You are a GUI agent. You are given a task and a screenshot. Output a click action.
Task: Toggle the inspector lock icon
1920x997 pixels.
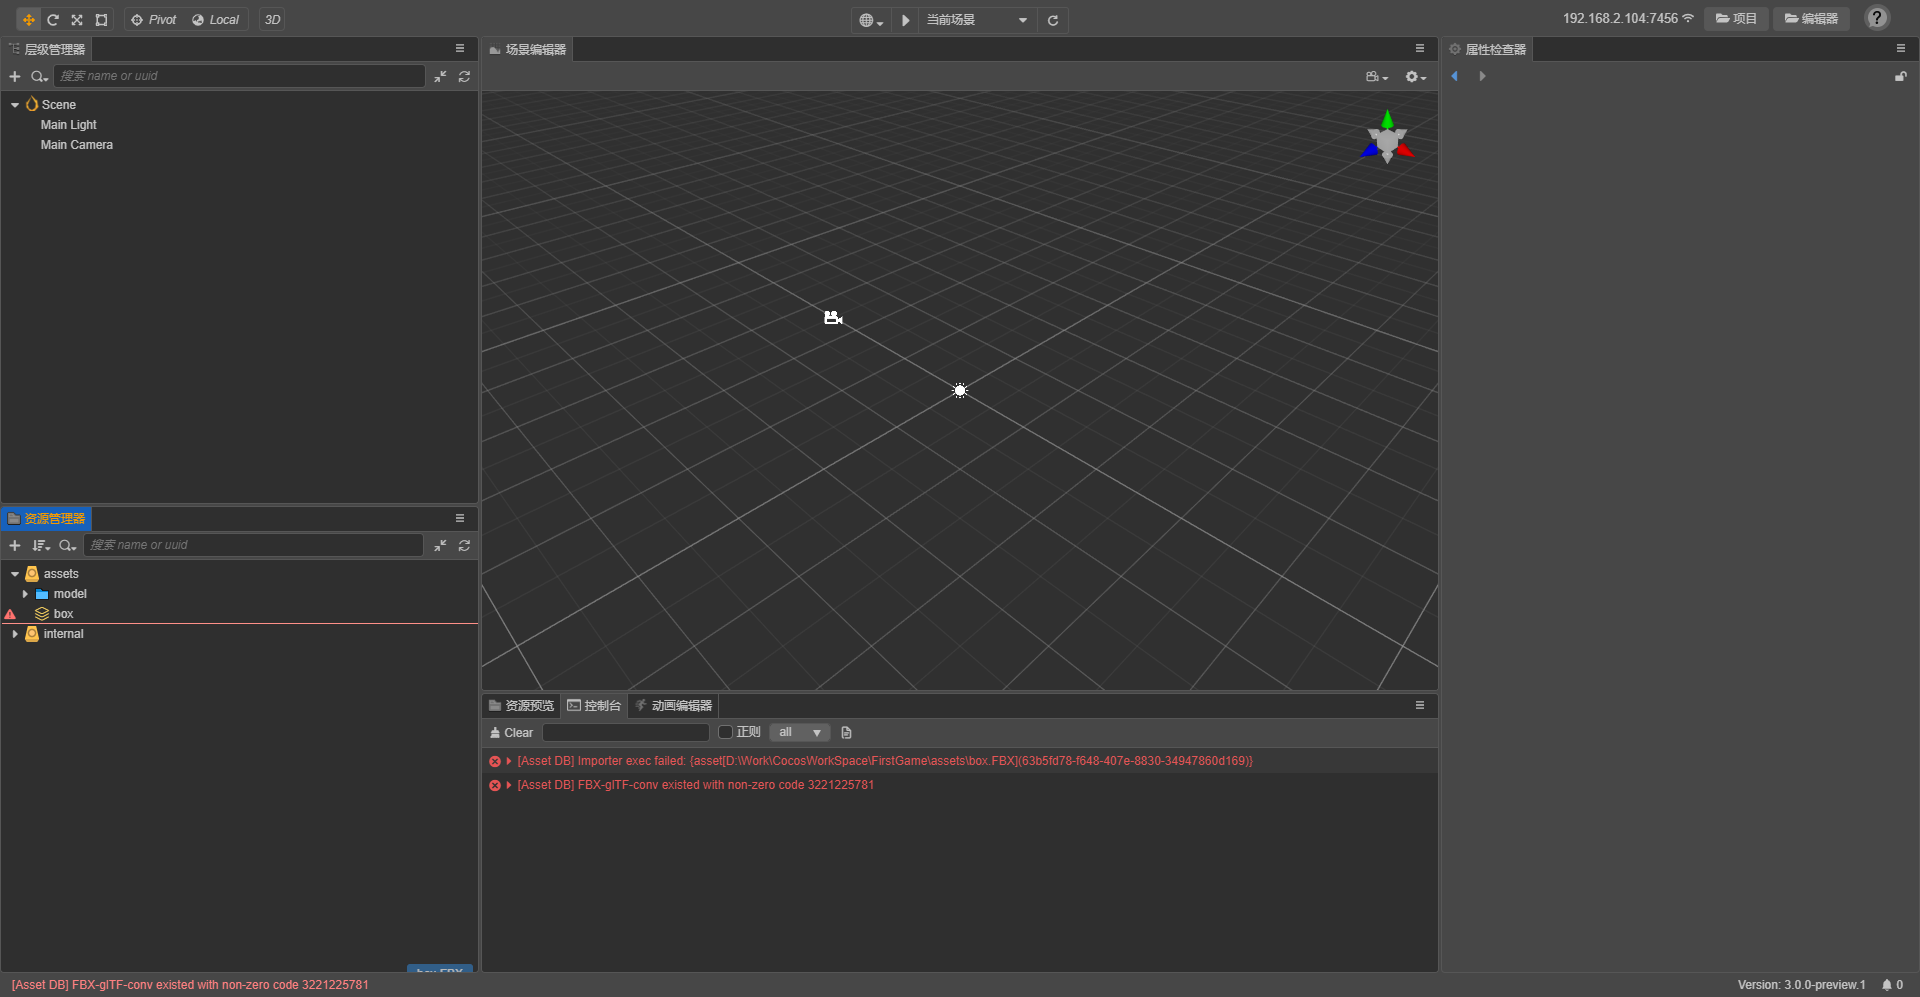click(x=1900, y=76)
